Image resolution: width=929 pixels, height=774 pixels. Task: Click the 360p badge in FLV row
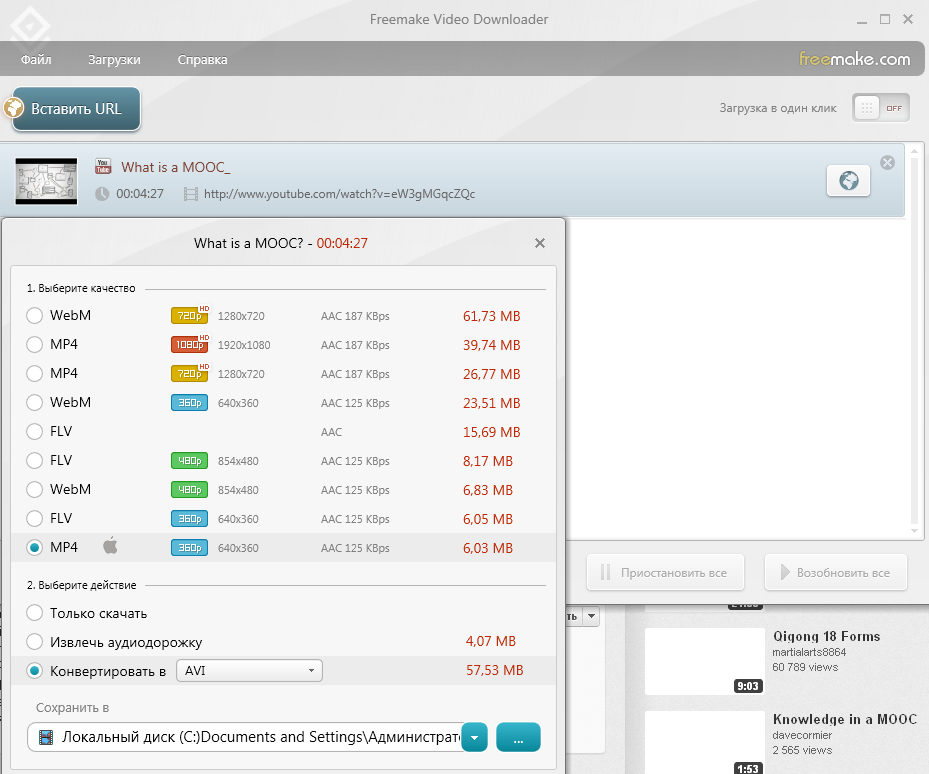coord(190,519)
